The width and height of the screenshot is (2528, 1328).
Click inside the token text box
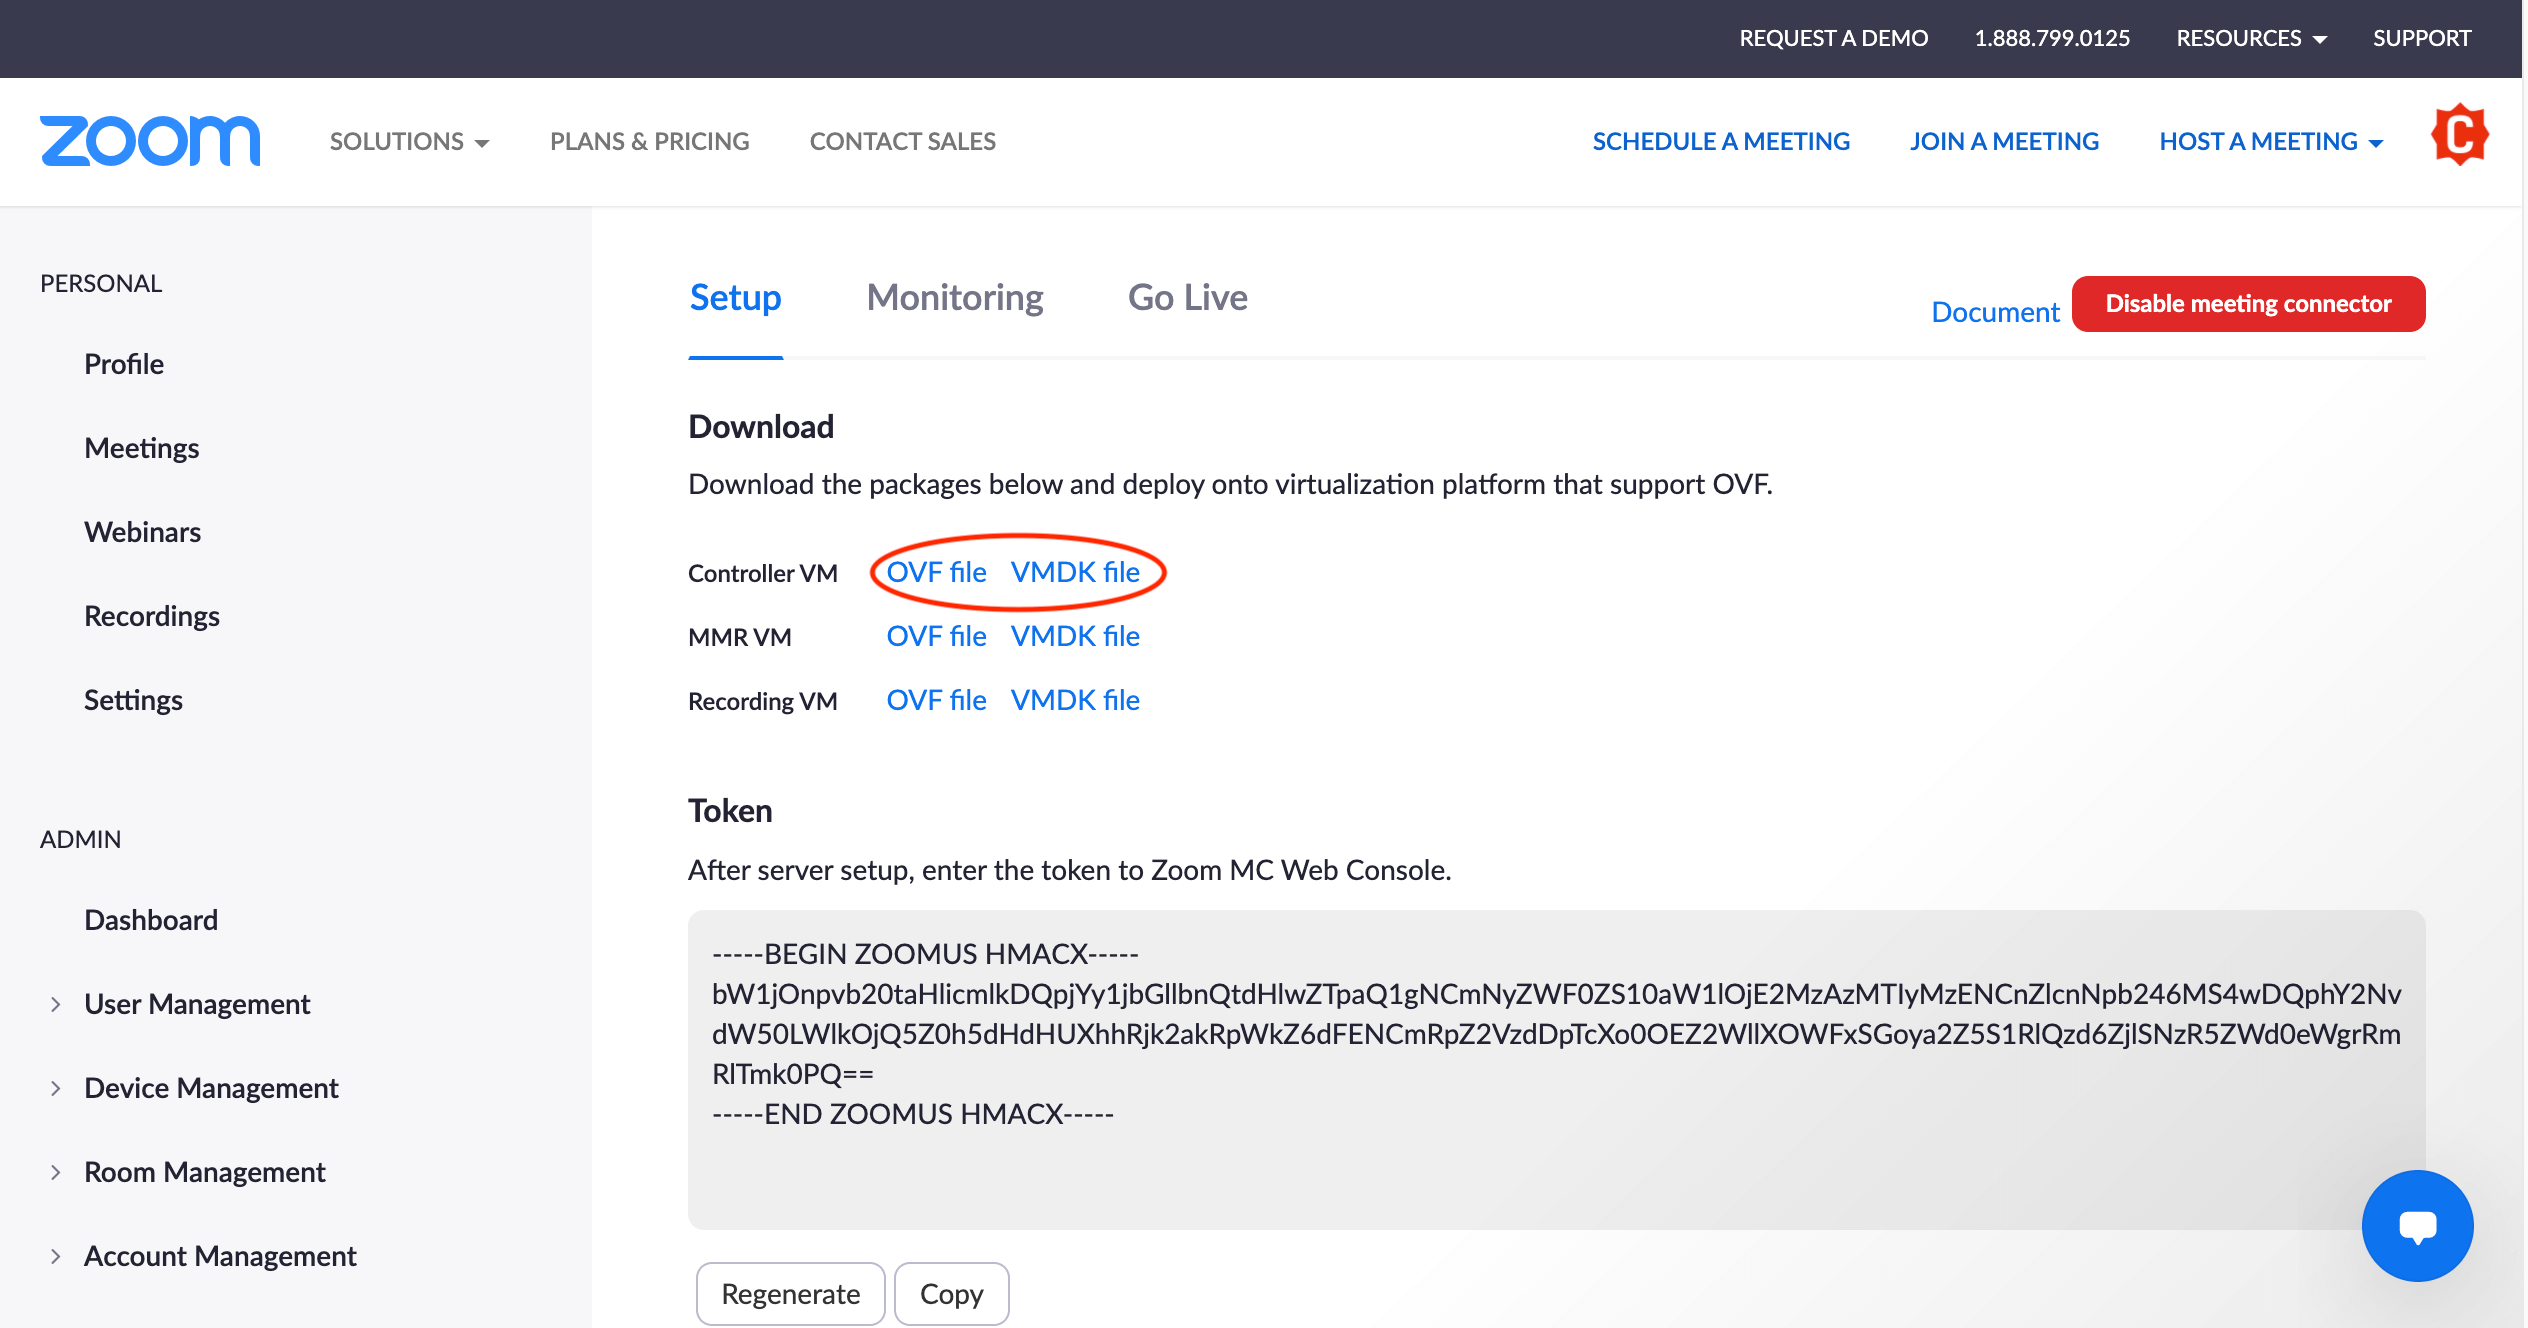[x=1556, y=1069]
